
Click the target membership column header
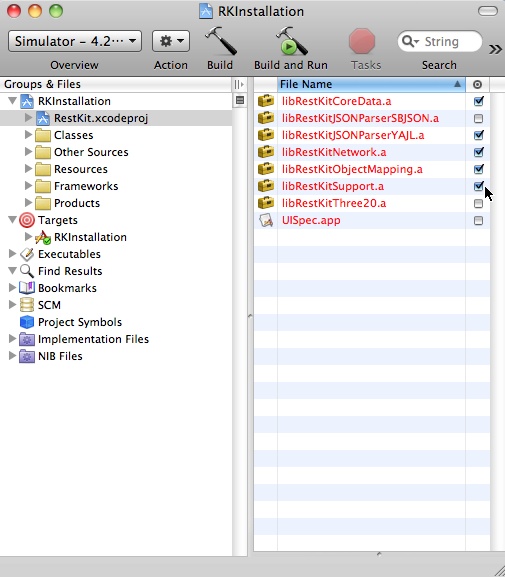click(477, 84)
